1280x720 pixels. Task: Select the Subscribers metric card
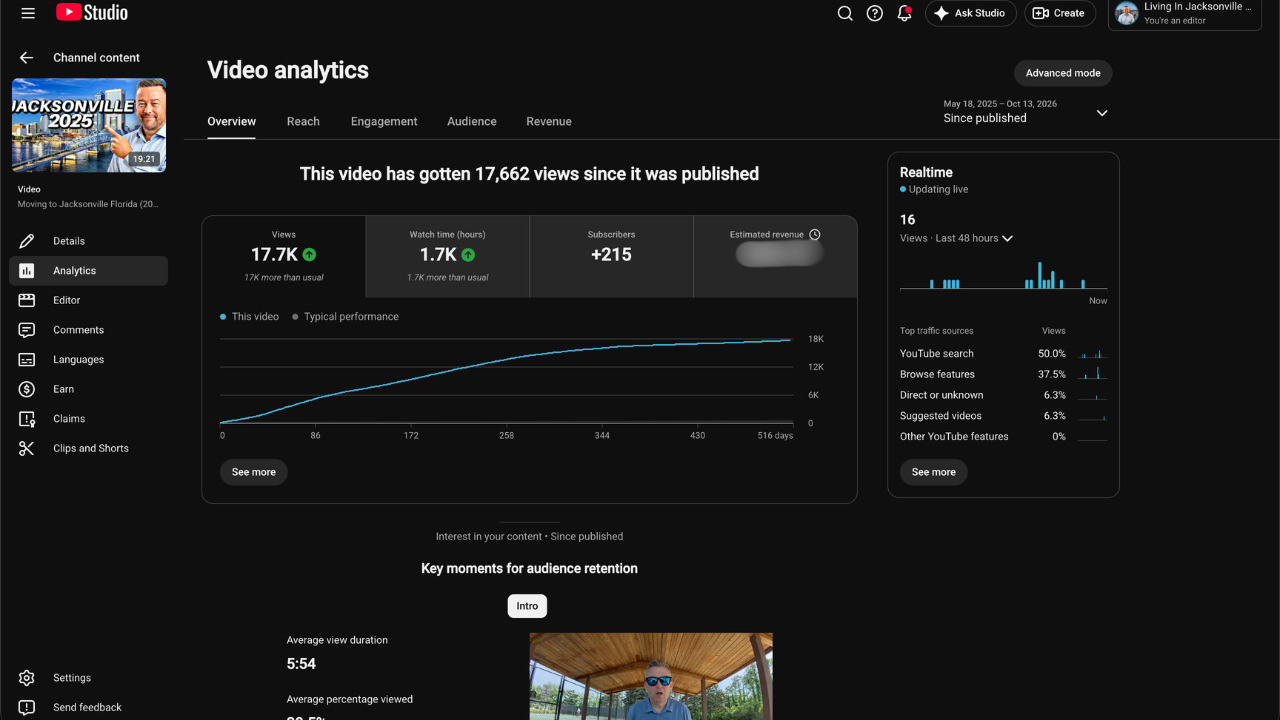611,256
